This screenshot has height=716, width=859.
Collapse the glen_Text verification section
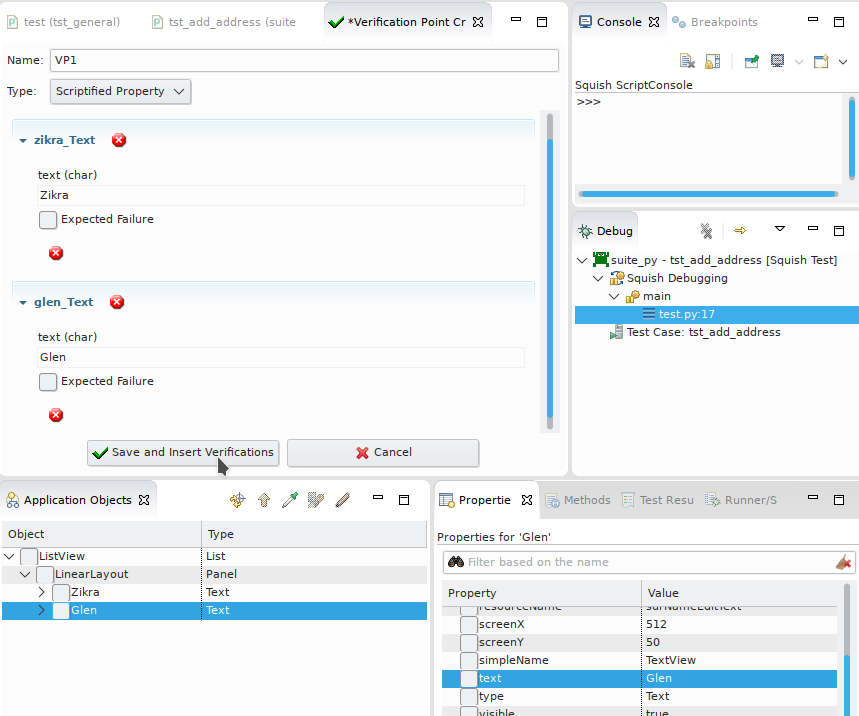tap(23, 303)
